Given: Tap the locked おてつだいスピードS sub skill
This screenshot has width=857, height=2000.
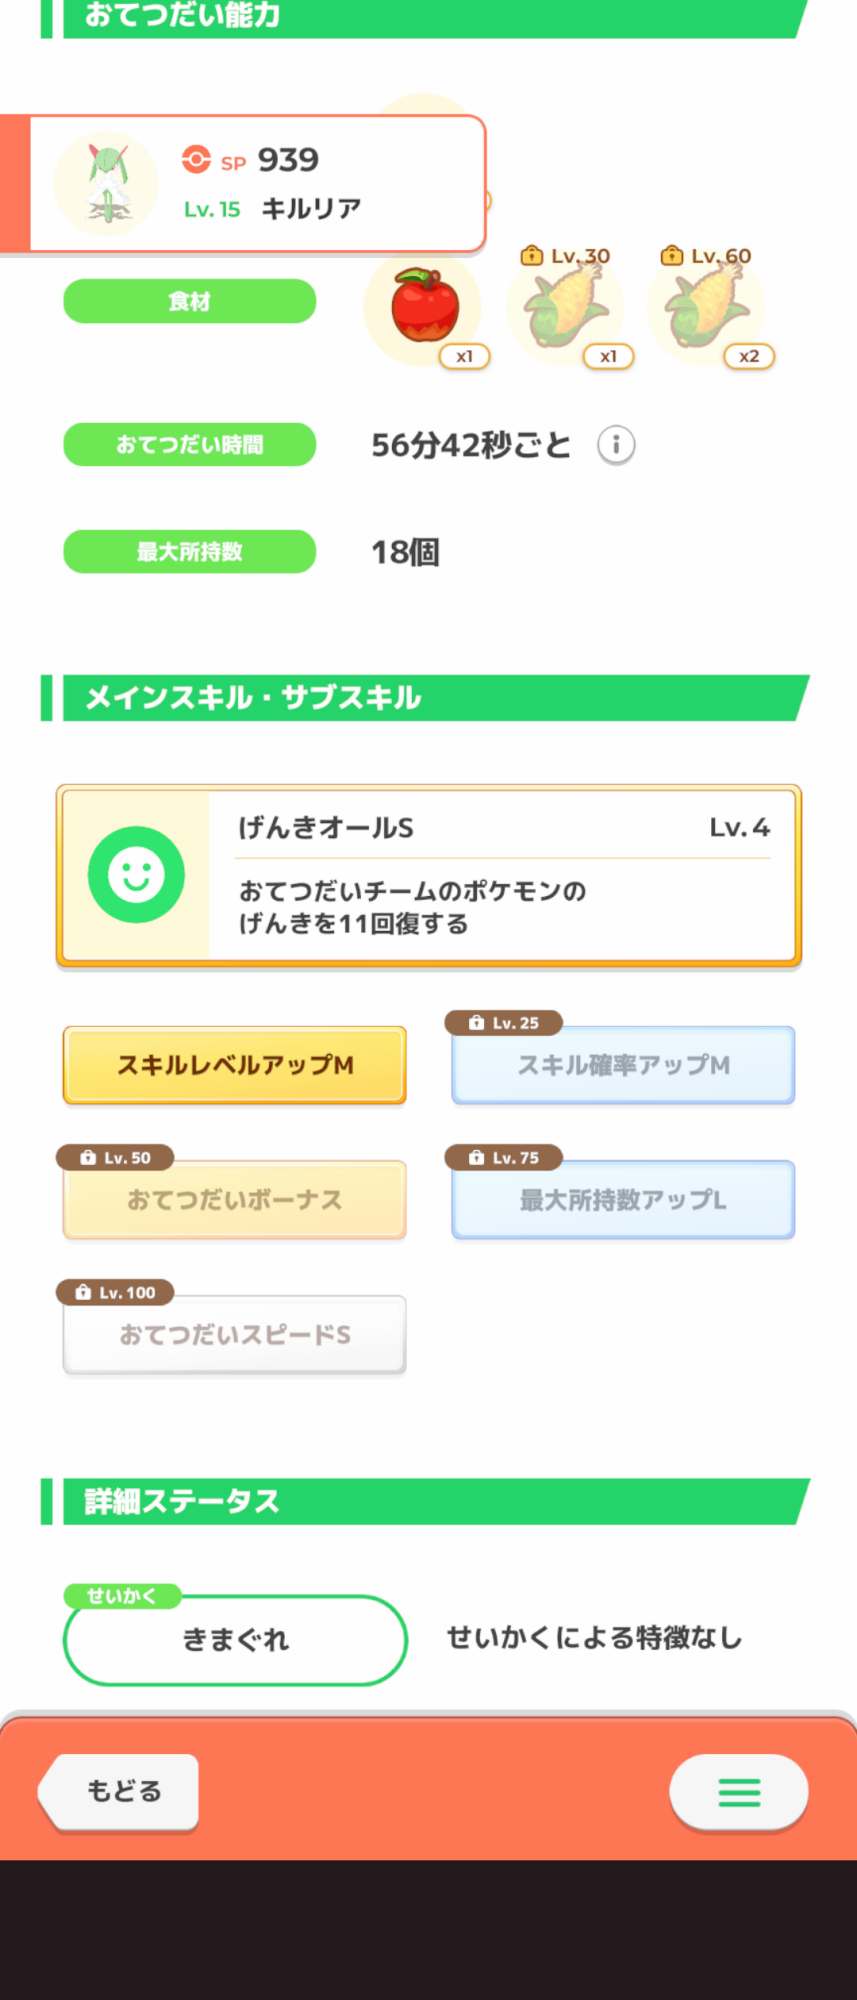Looking at the screenshot, I should pyautogui.click(x=235, y=1334).
